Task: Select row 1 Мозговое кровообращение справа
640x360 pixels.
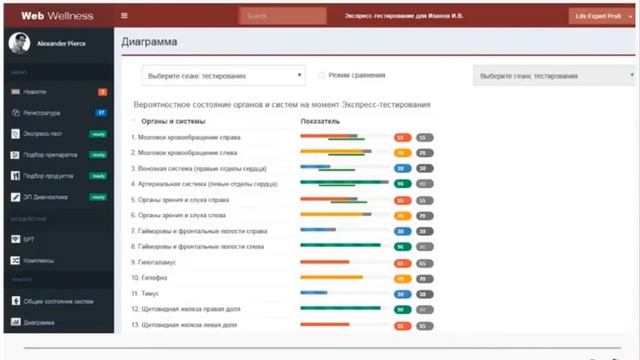Action: (x=186, y=138)
